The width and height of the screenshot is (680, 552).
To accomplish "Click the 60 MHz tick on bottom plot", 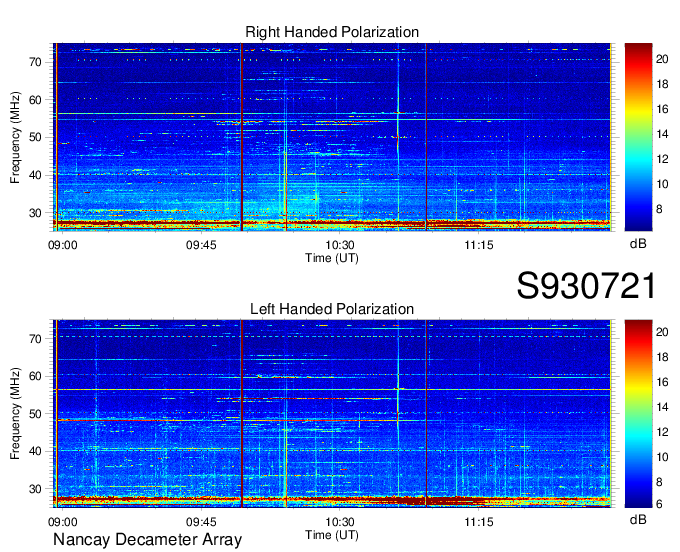I will point(36,376).
